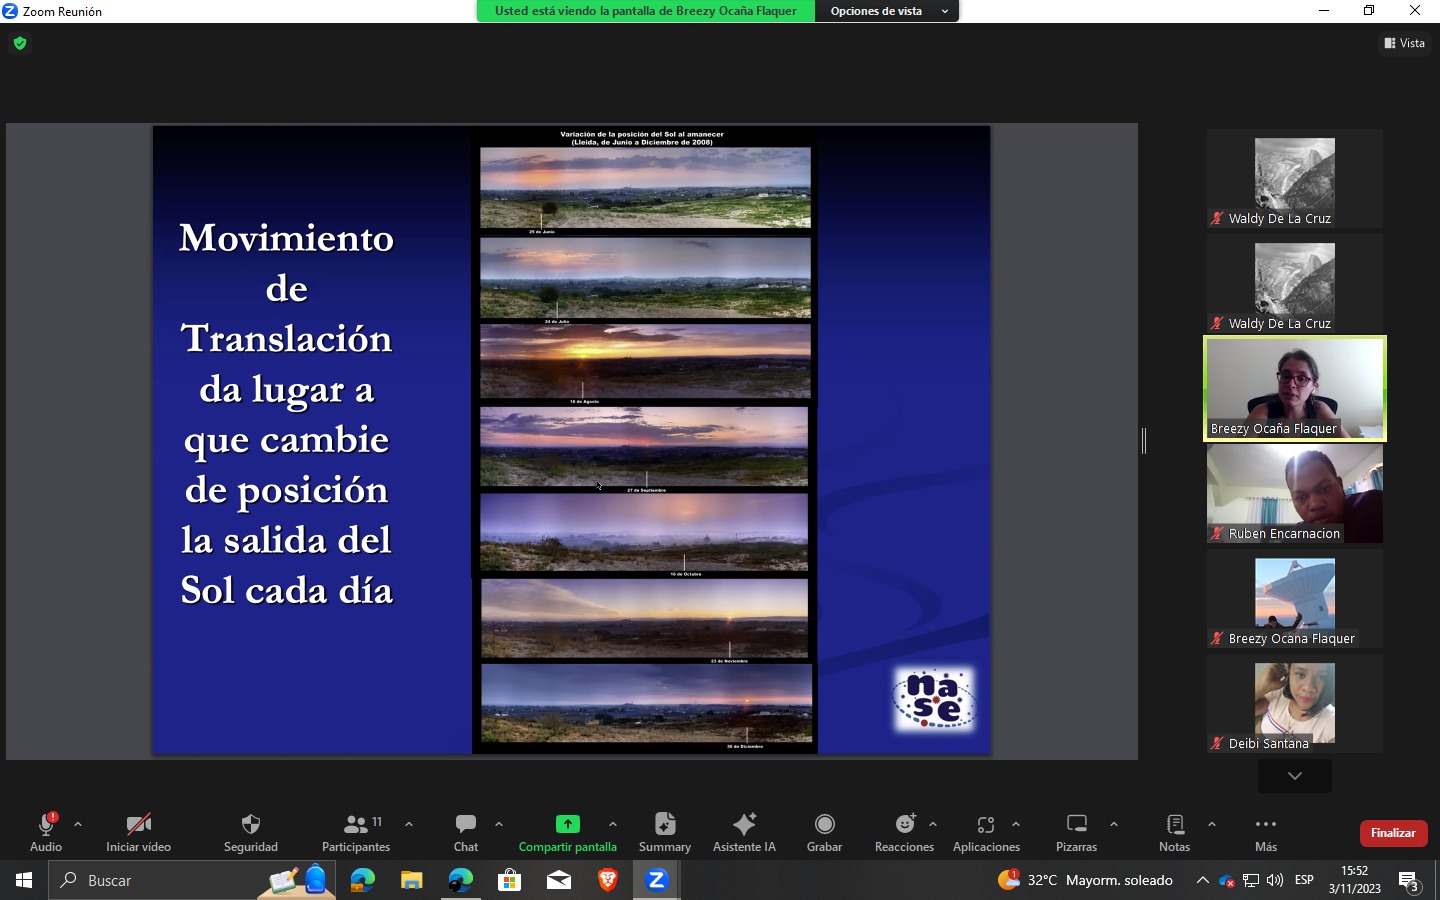Open Microsoft Store from taskbar
Screen dimensions: 1440x900
pos(510,880)
